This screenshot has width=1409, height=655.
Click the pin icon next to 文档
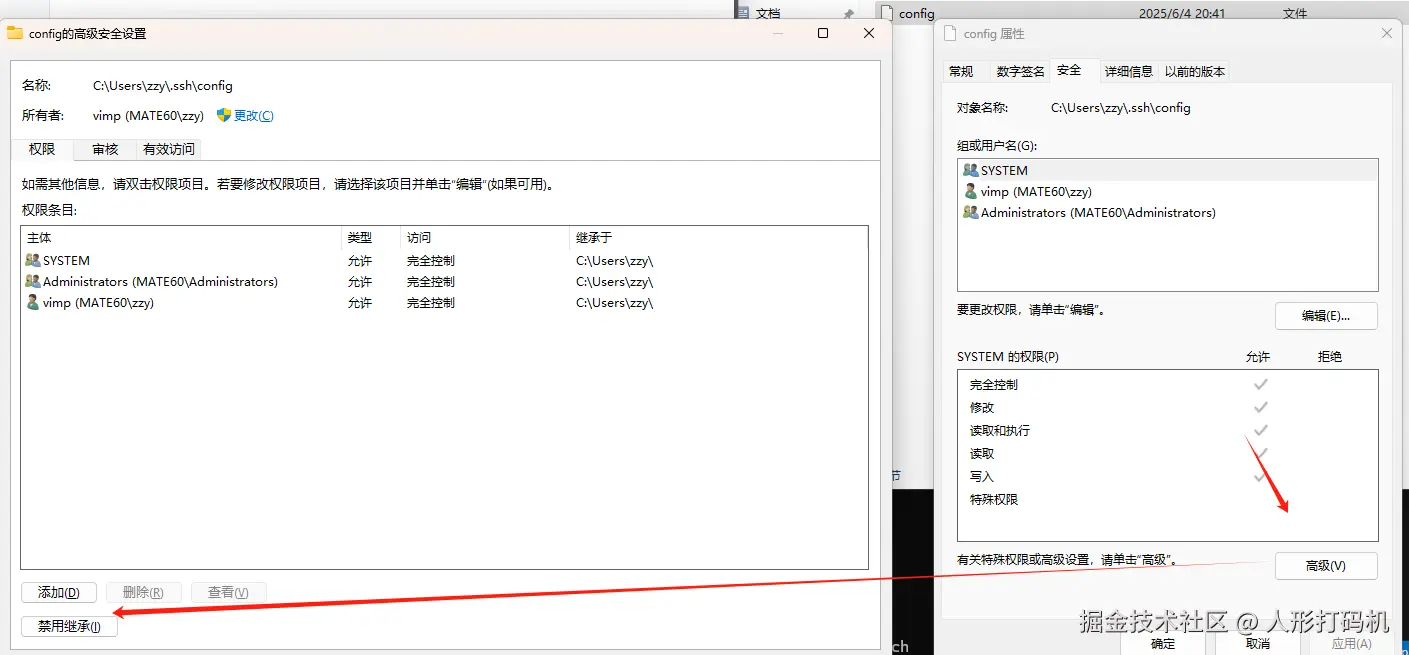click(849, 14)
